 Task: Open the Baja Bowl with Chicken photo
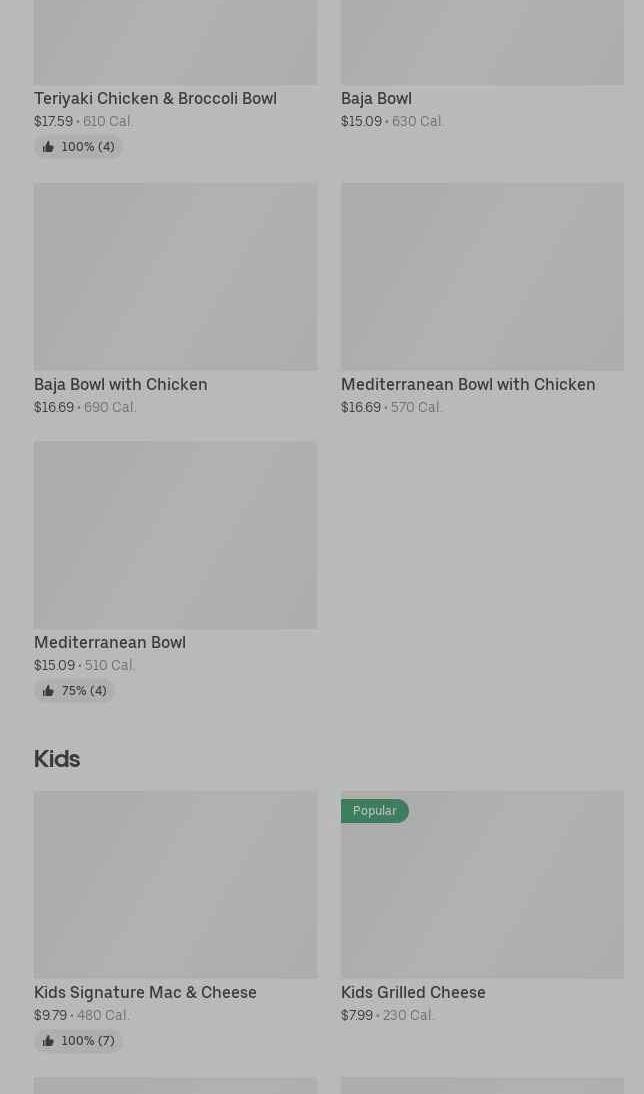[175, 276]
